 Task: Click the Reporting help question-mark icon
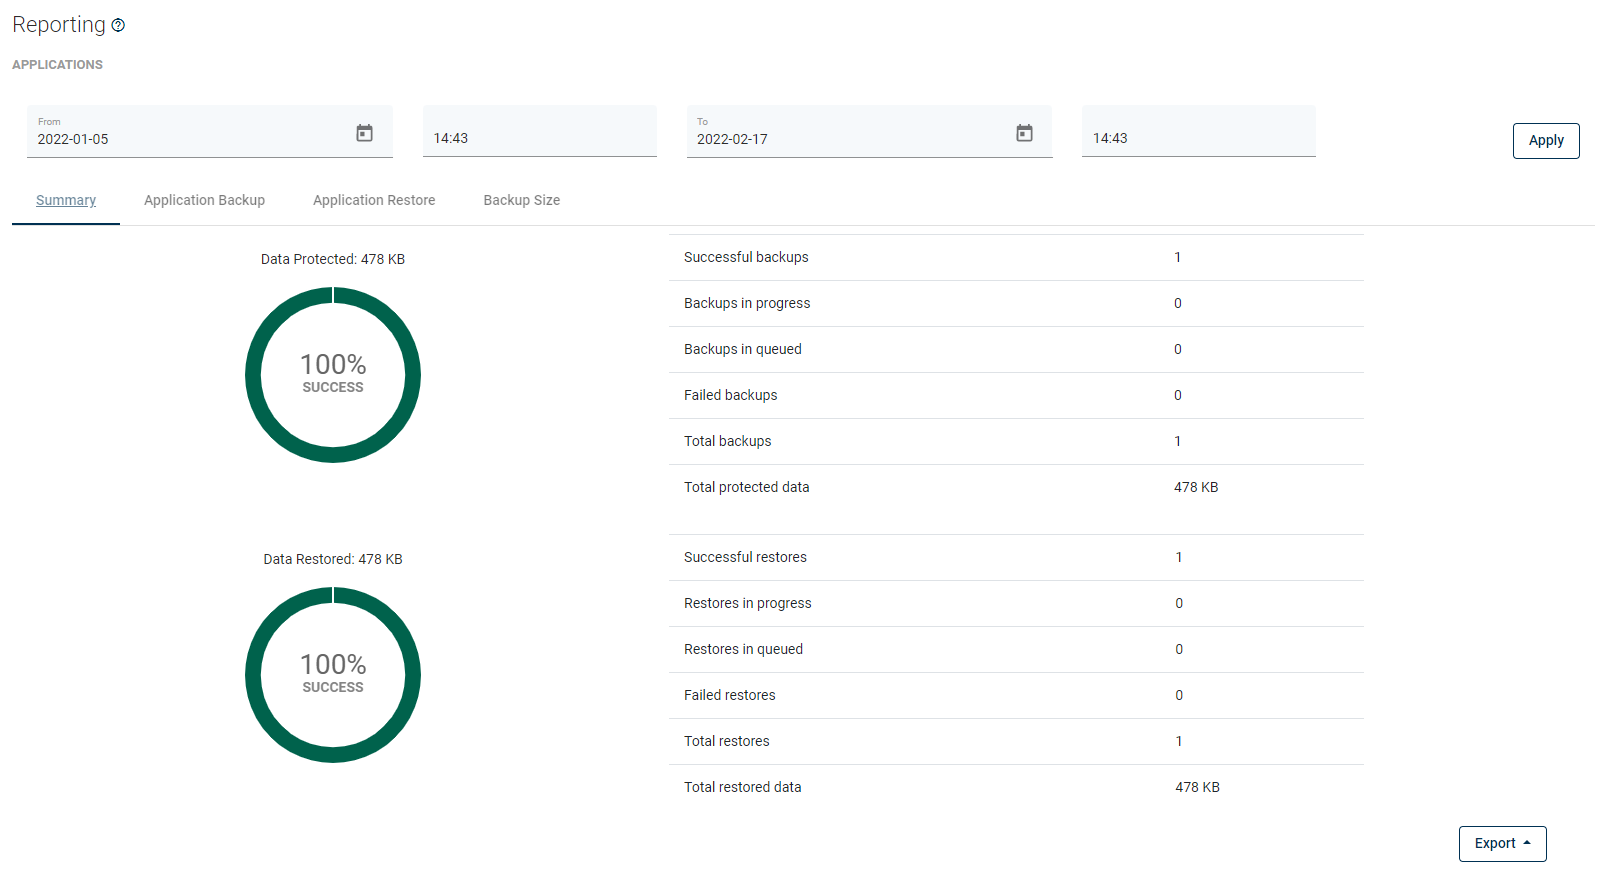point(118,26)
